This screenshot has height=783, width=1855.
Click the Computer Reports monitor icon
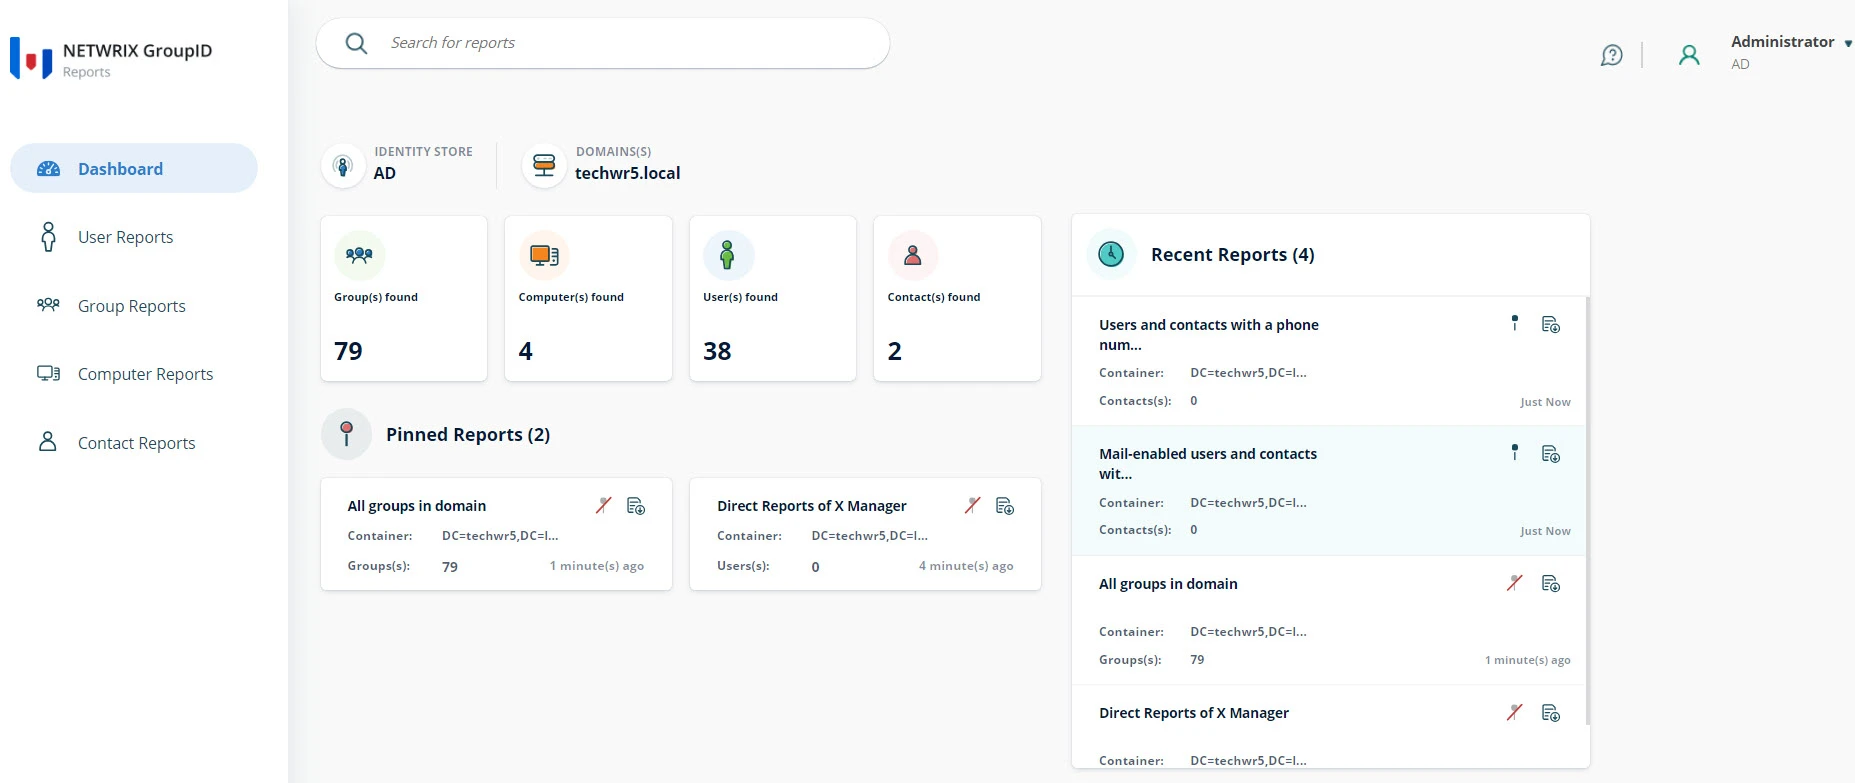pos(48,373)
